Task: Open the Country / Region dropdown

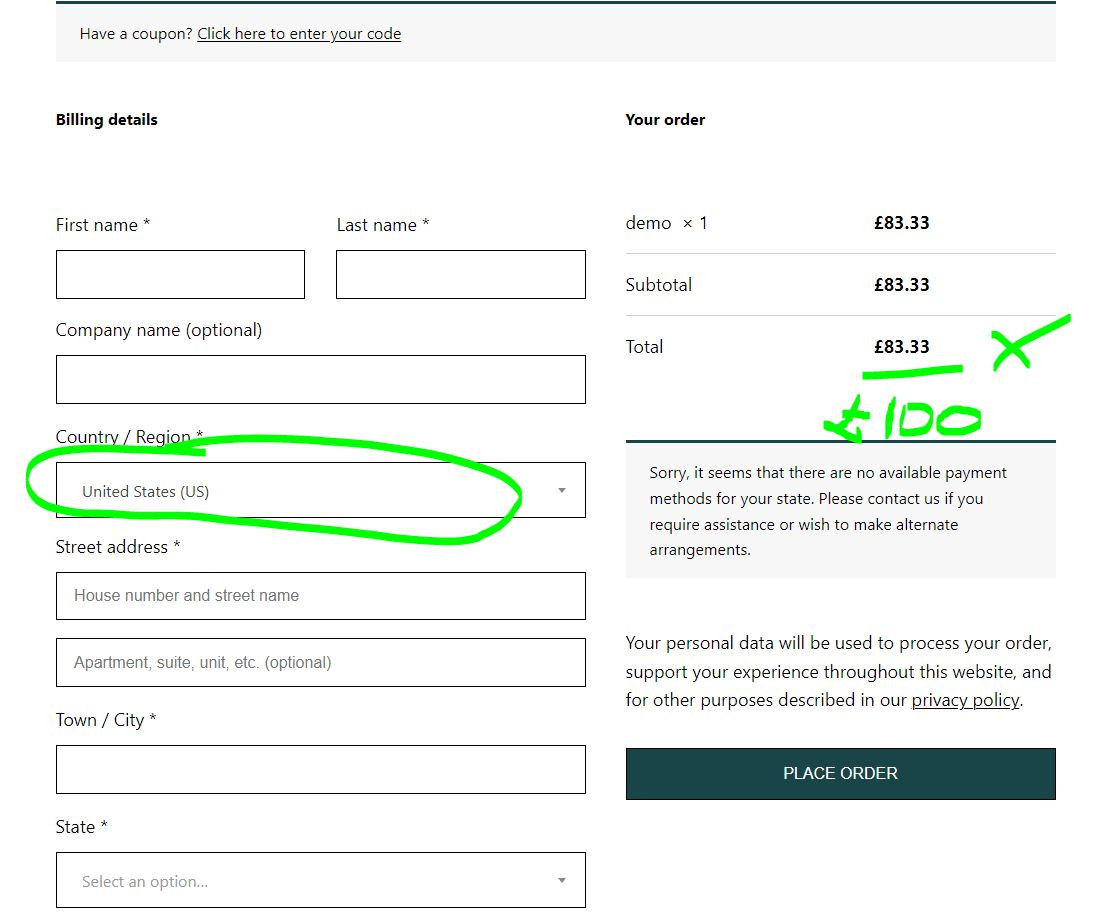Action: [321, 491]
